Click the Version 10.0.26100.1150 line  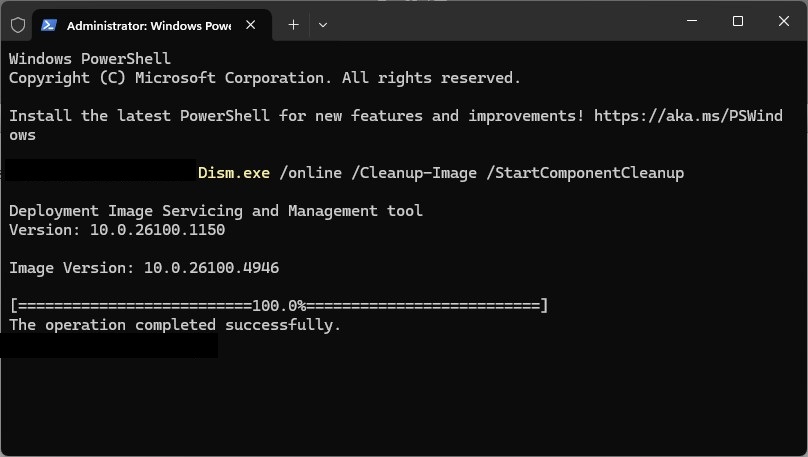(117, 230)
